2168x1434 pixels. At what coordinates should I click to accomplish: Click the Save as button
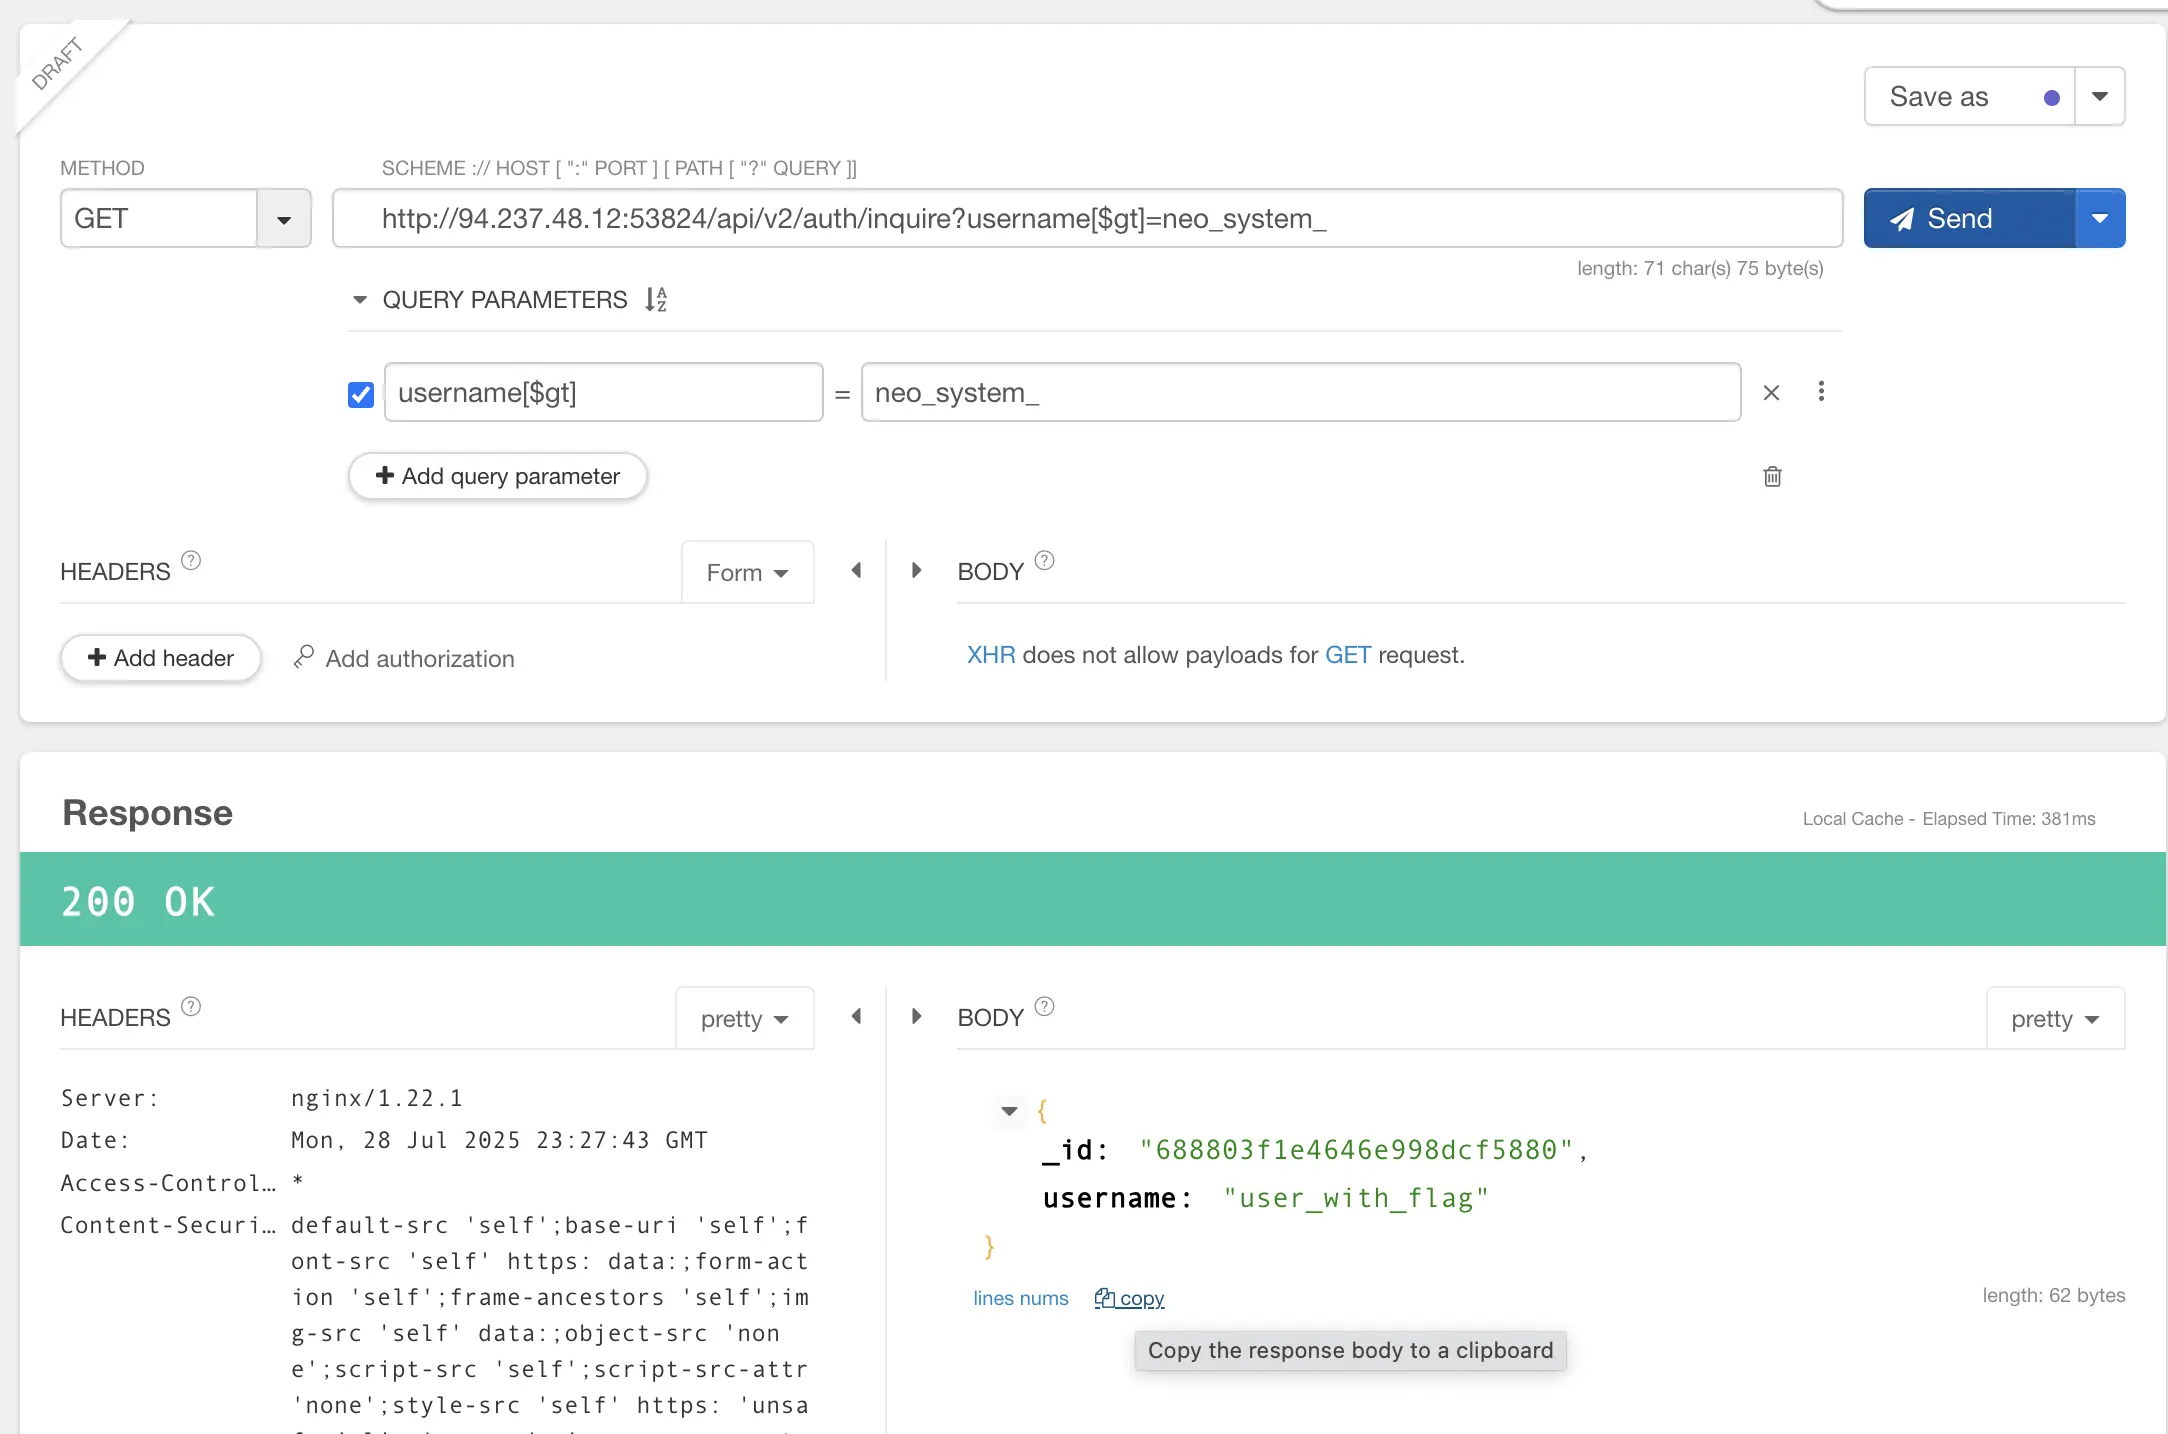tap(1969, 97)
